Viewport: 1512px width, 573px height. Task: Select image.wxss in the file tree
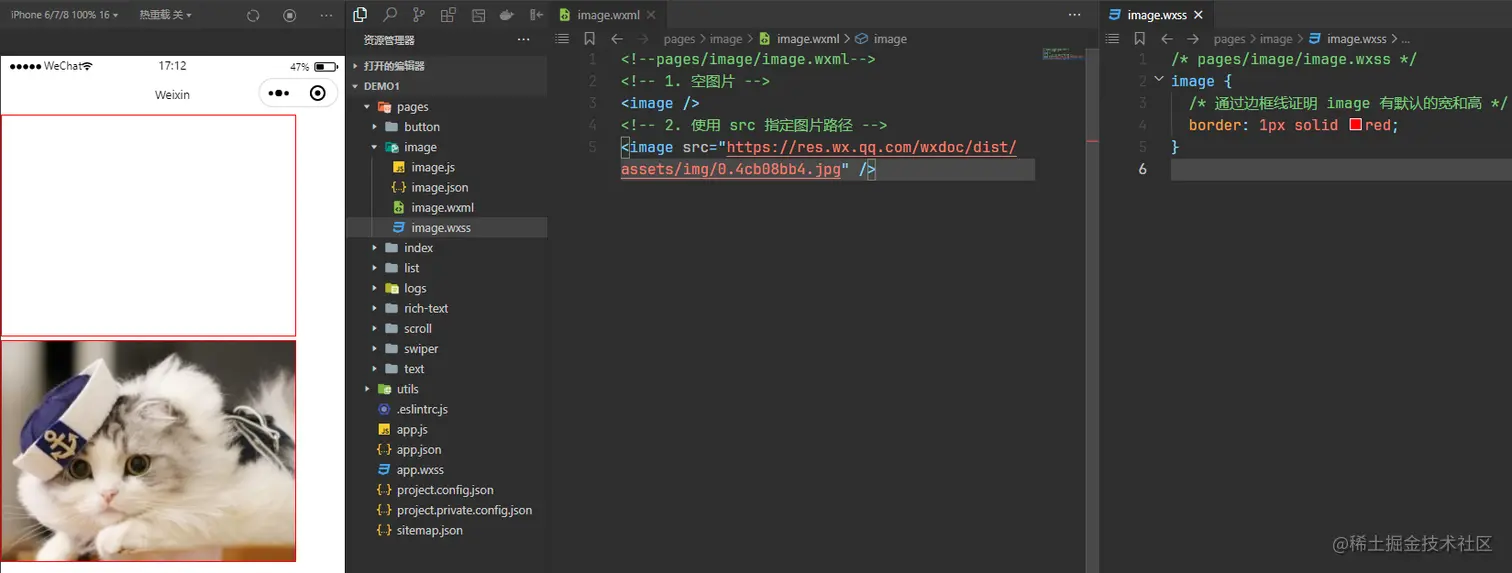(447, 228)
